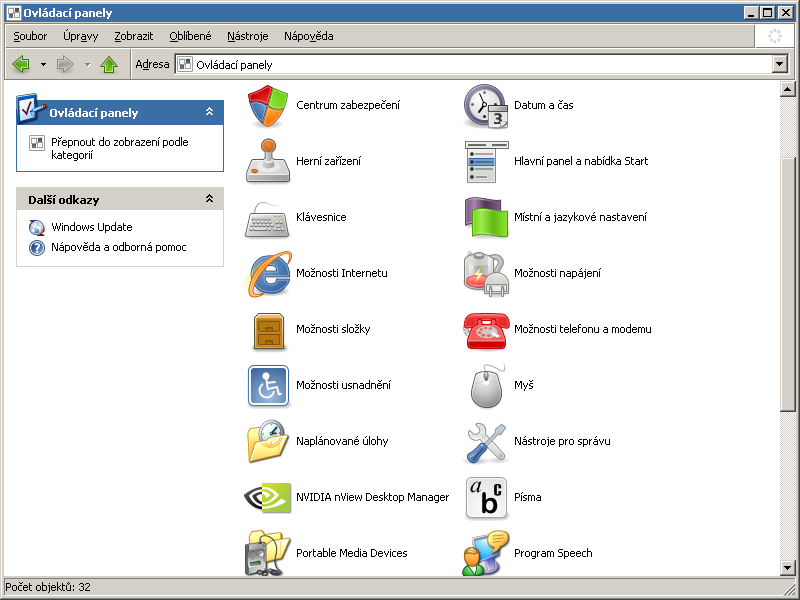This screenshot has width=800, height=600.
Task: Open the Portable Media Devices icon
Action: click(268, 553)
